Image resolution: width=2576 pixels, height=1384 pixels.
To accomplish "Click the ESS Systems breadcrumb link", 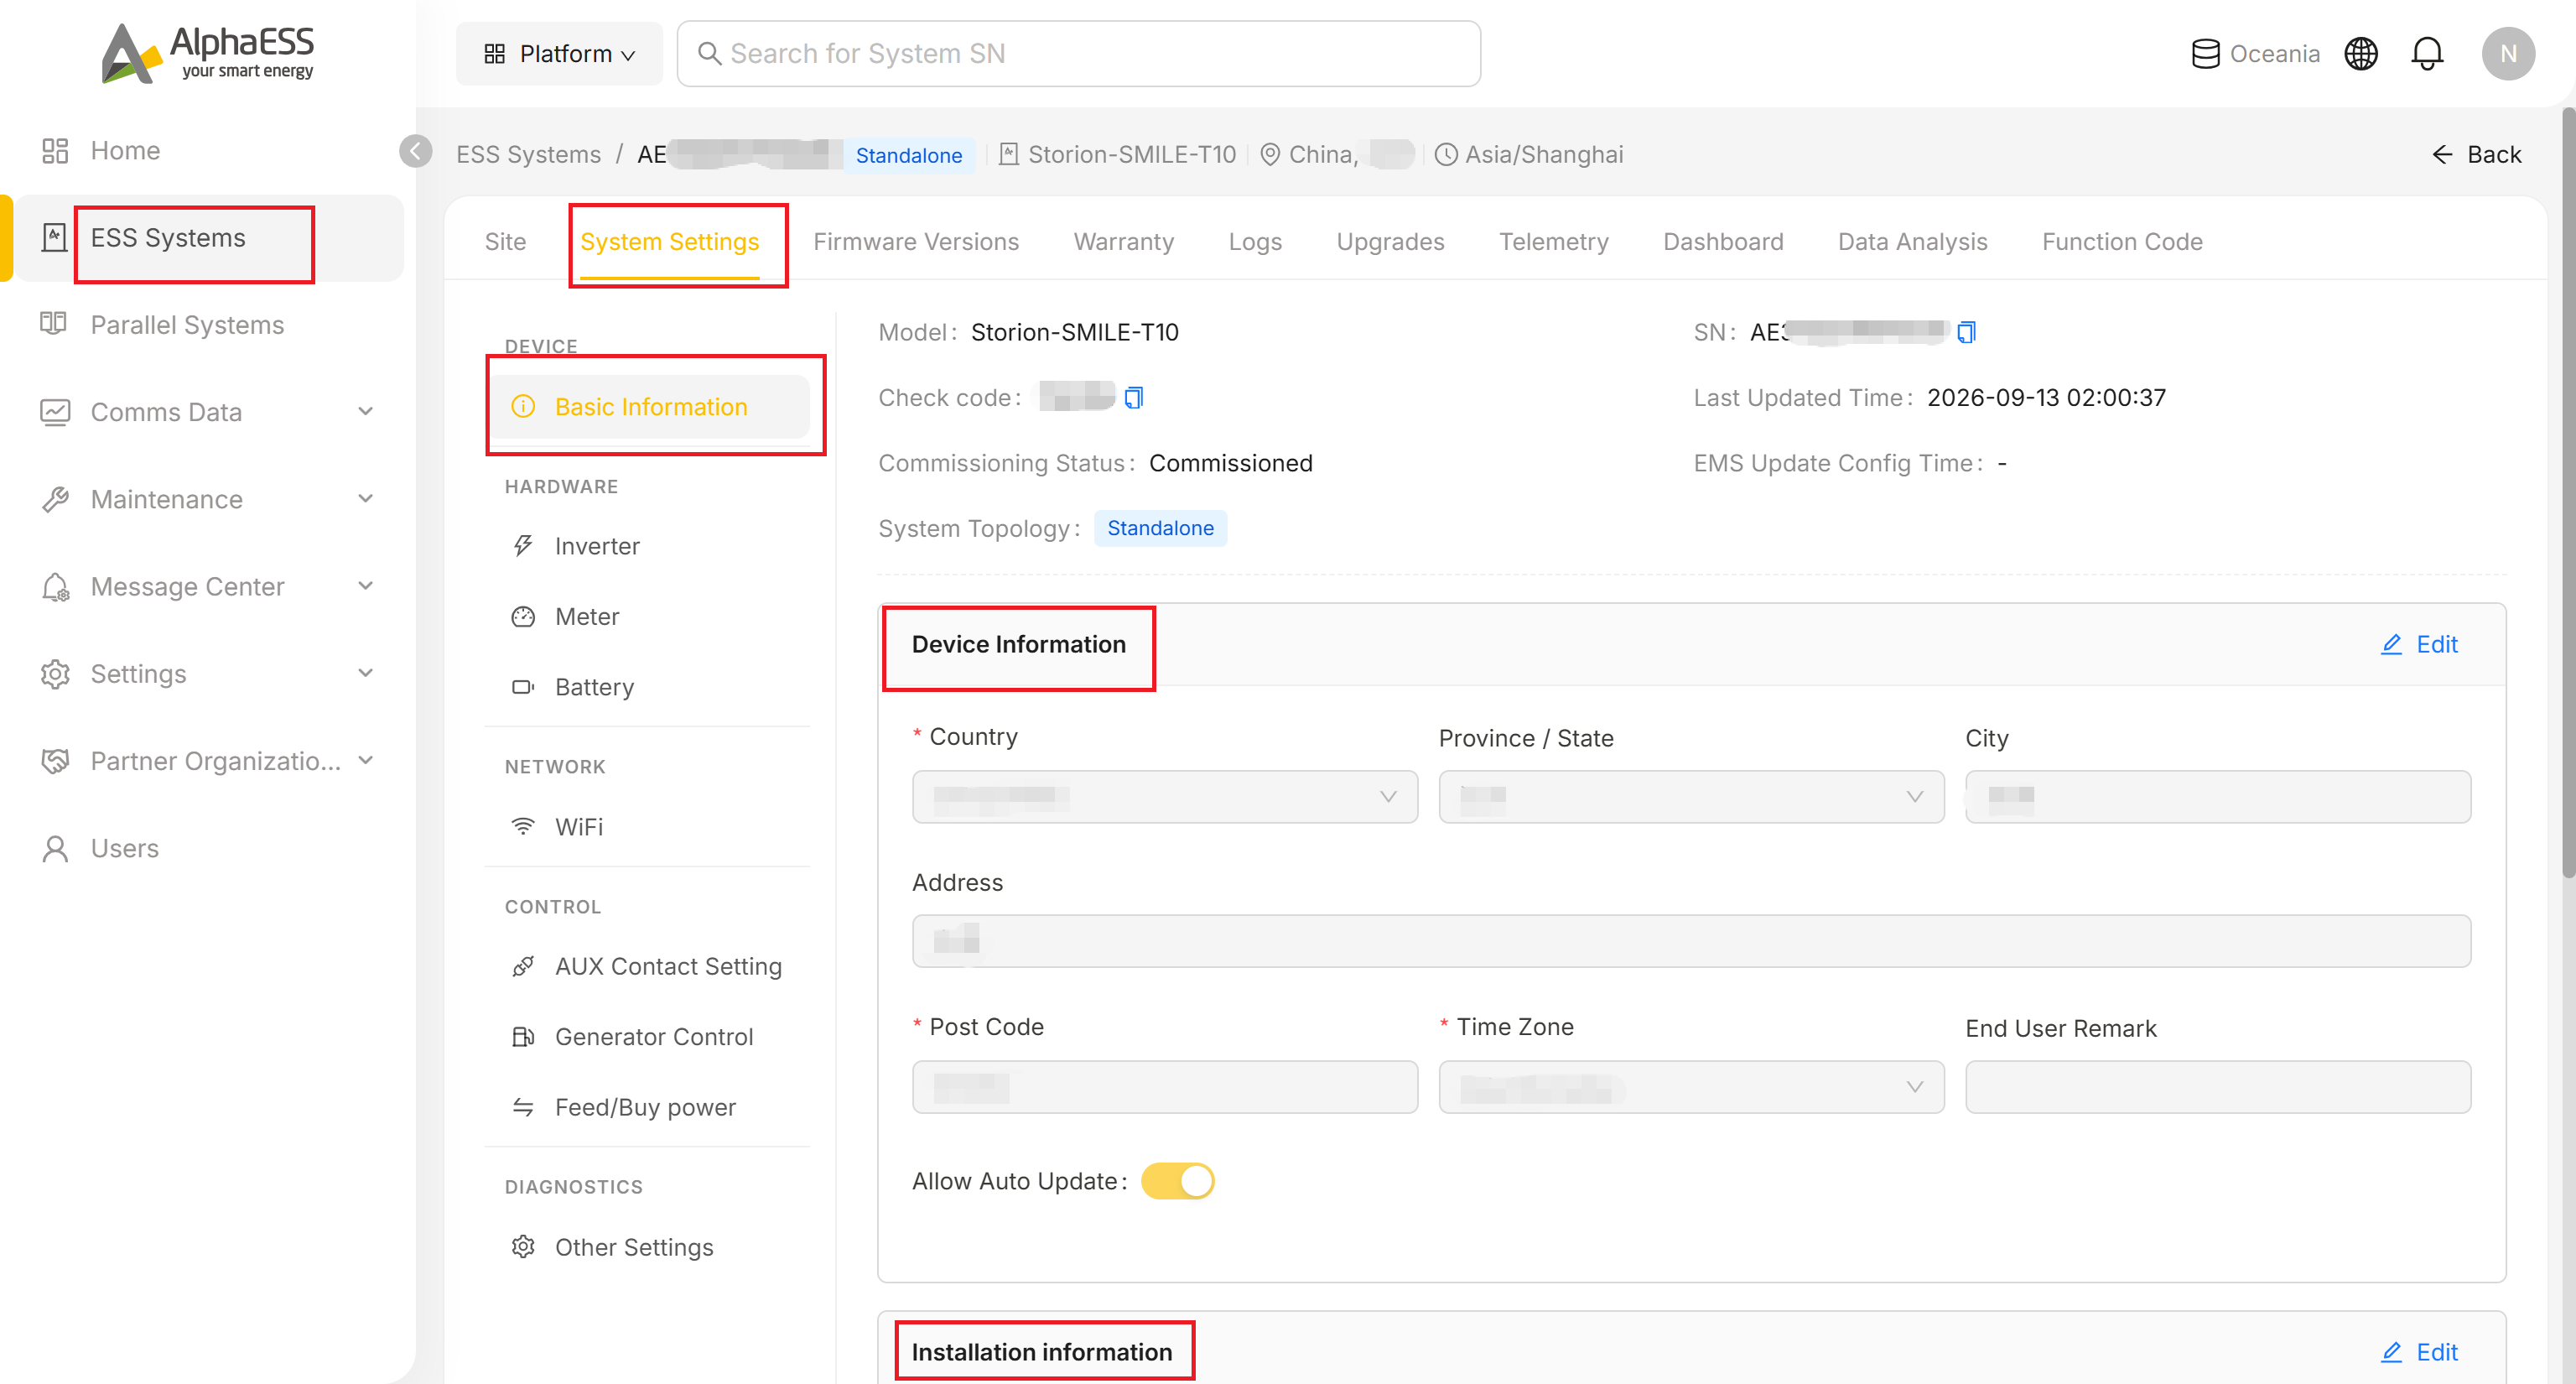I will (x=528, y=154).
